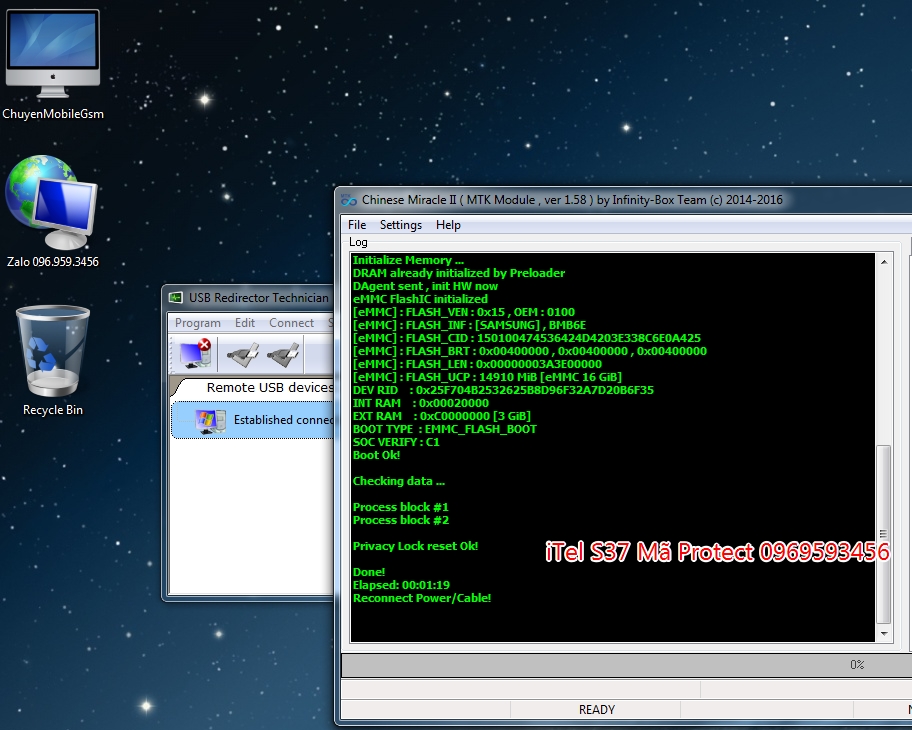Click the 'Done!' log line
Screen dimensions: 912x730
point(369,572)
